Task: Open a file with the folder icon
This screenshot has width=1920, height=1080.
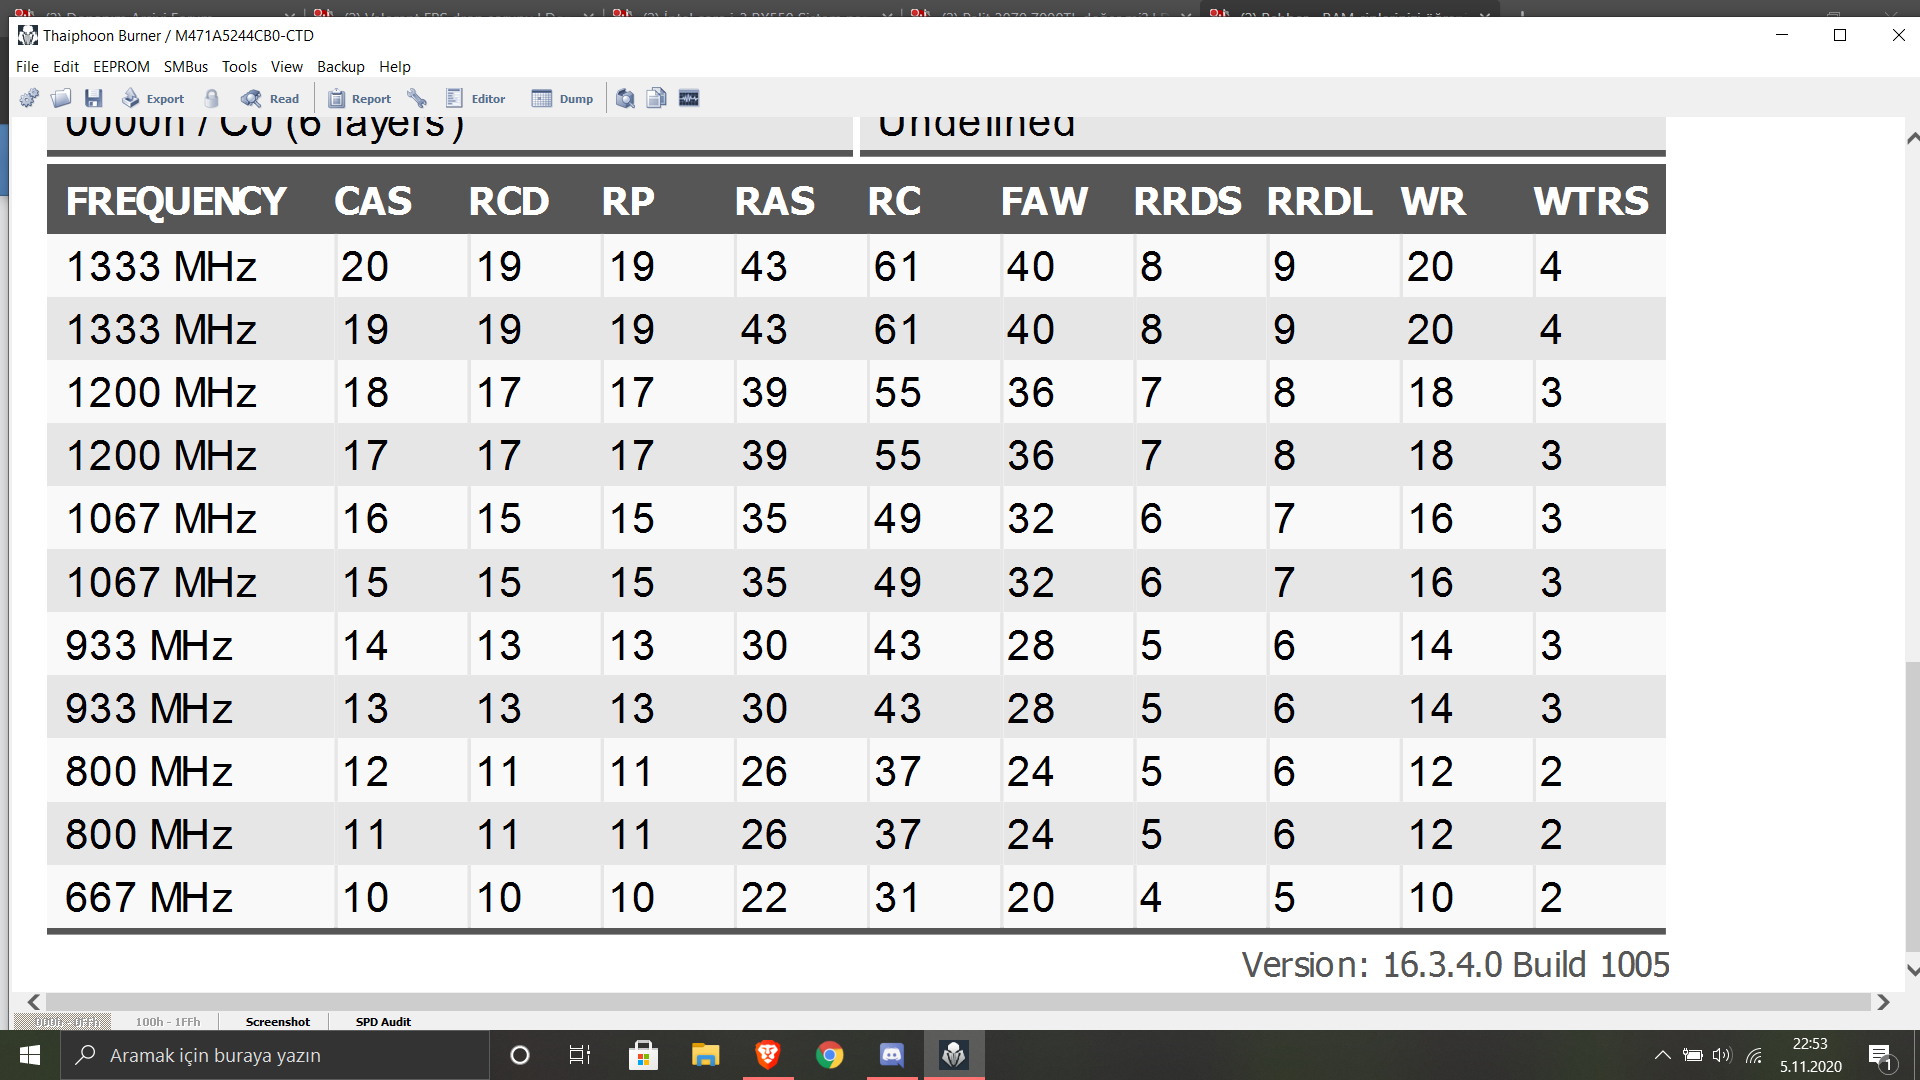Action: pos(61,98)
